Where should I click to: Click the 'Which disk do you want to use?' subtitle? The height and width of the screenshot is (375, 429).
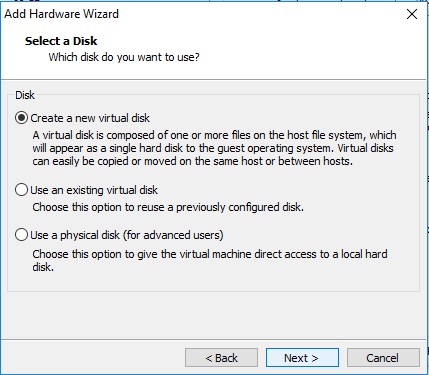coord(124,57)
